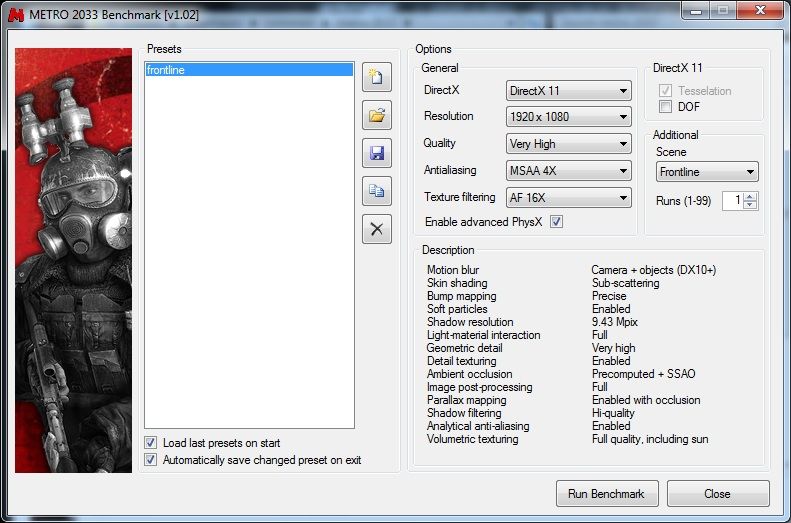This screenshot has height=523, width=791.
Task: Toggle Automatically save changed preset on exit
Action: [x=150, y=459]
